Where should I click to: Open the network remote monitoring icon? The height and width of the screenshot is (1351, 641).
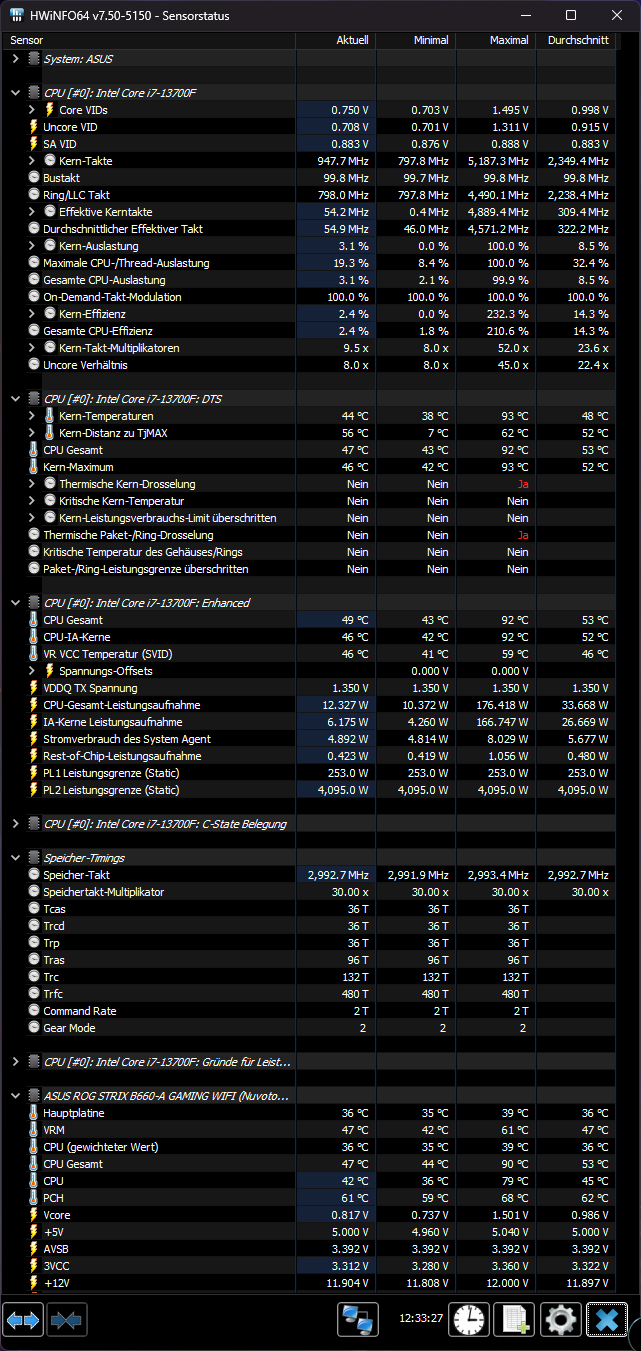pyautogui.click(x=357, y=1321)
